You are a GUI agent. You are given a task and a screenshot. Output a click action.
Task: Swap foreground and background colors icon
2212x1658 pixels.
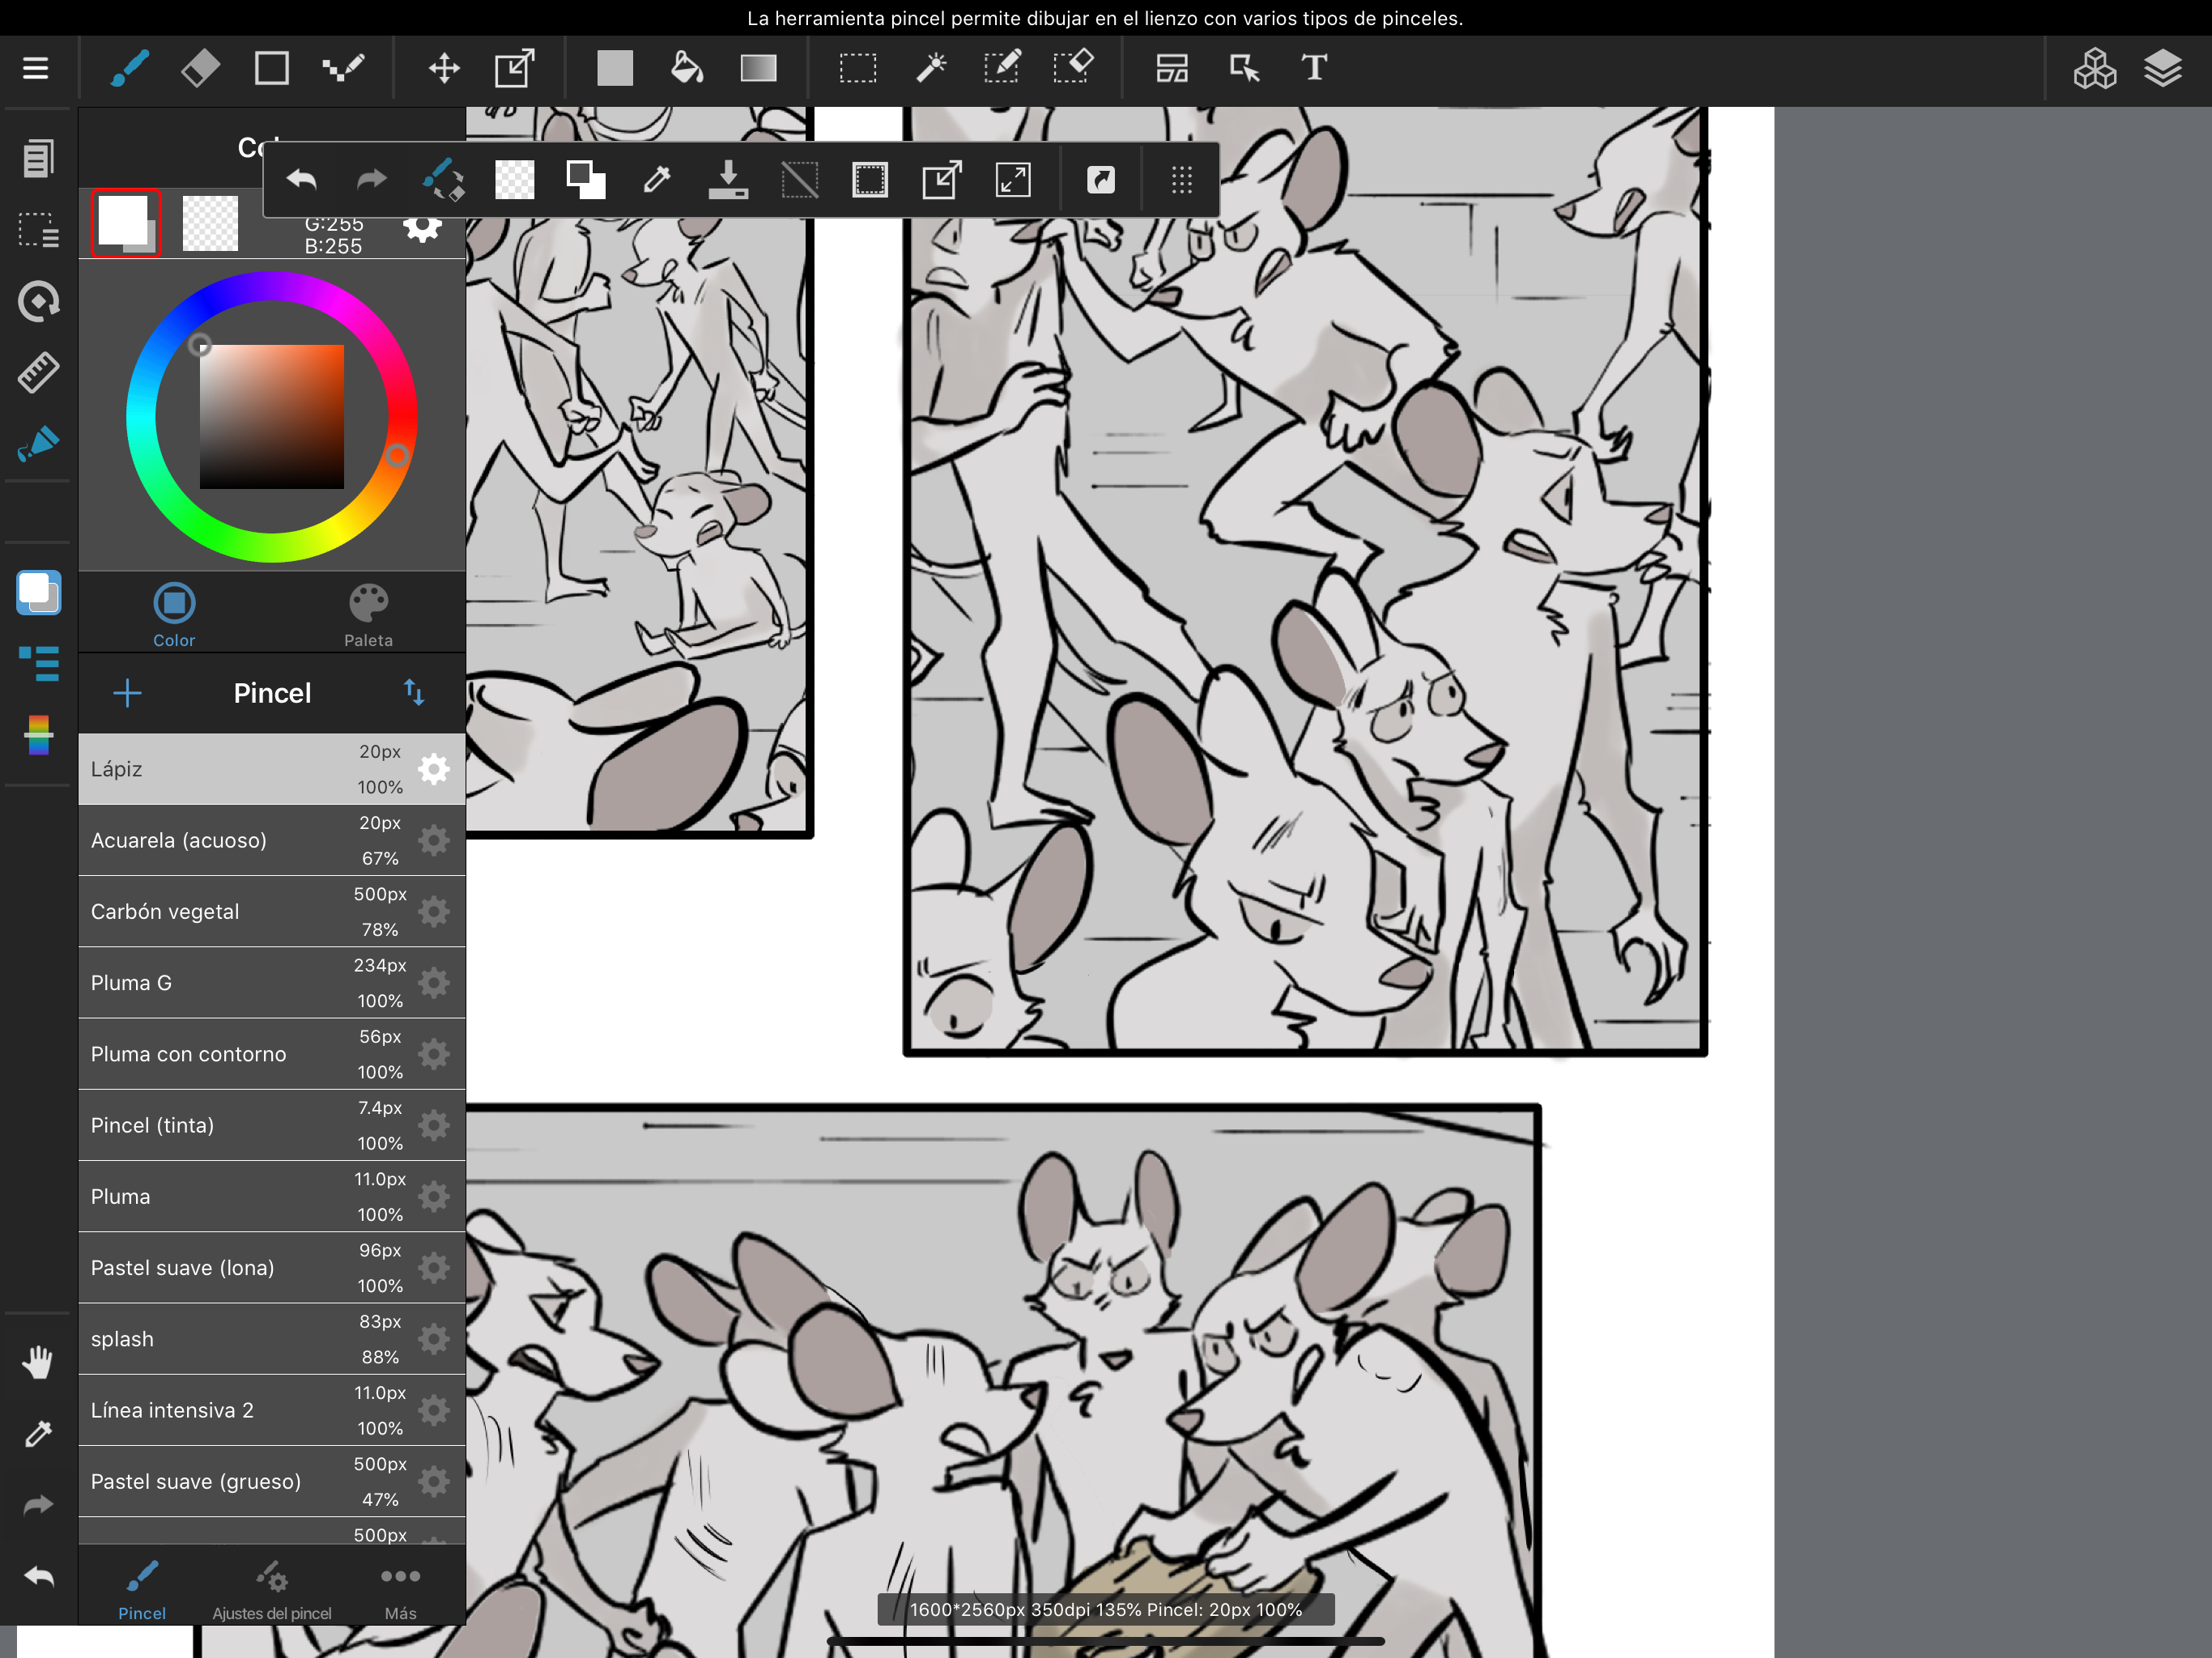point(585,180)
